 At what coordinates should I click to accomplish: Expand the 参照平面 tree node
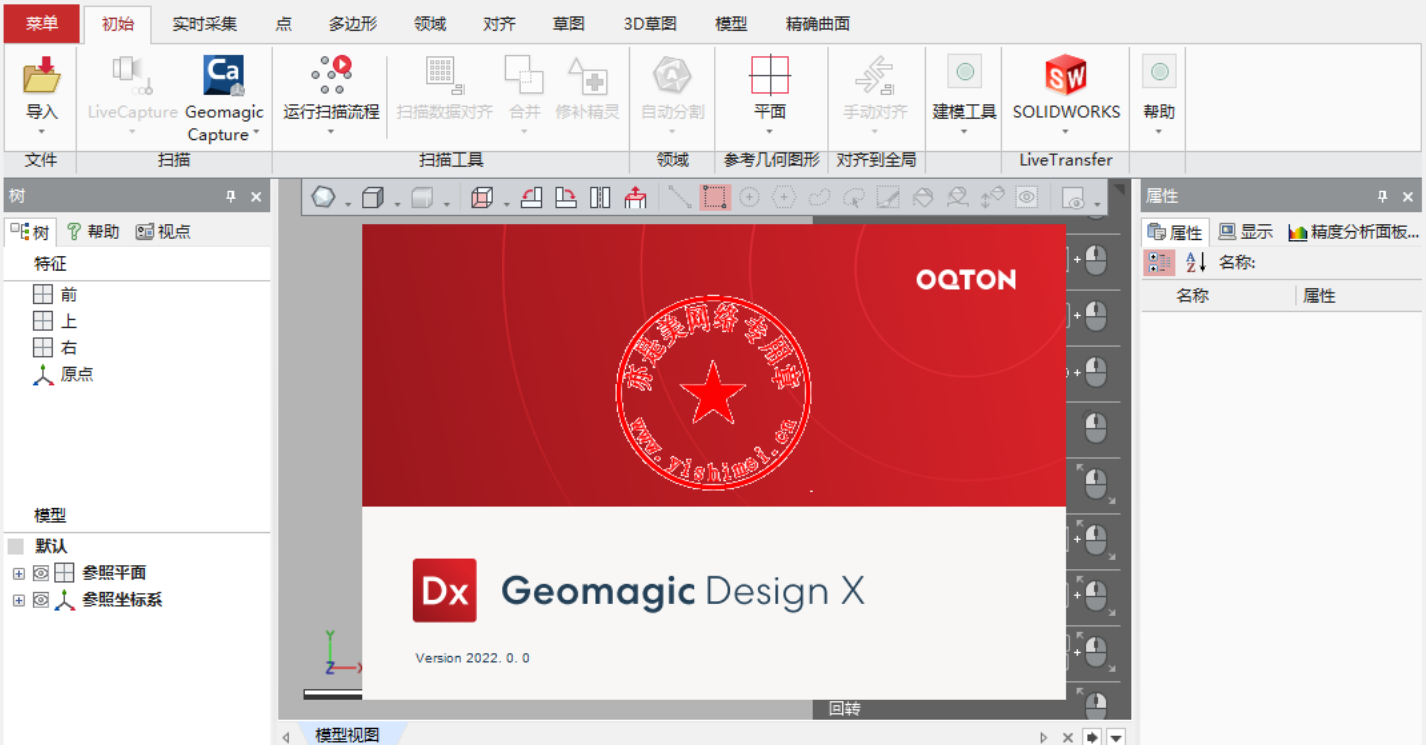pyautogui.click(x=18, y=573)
